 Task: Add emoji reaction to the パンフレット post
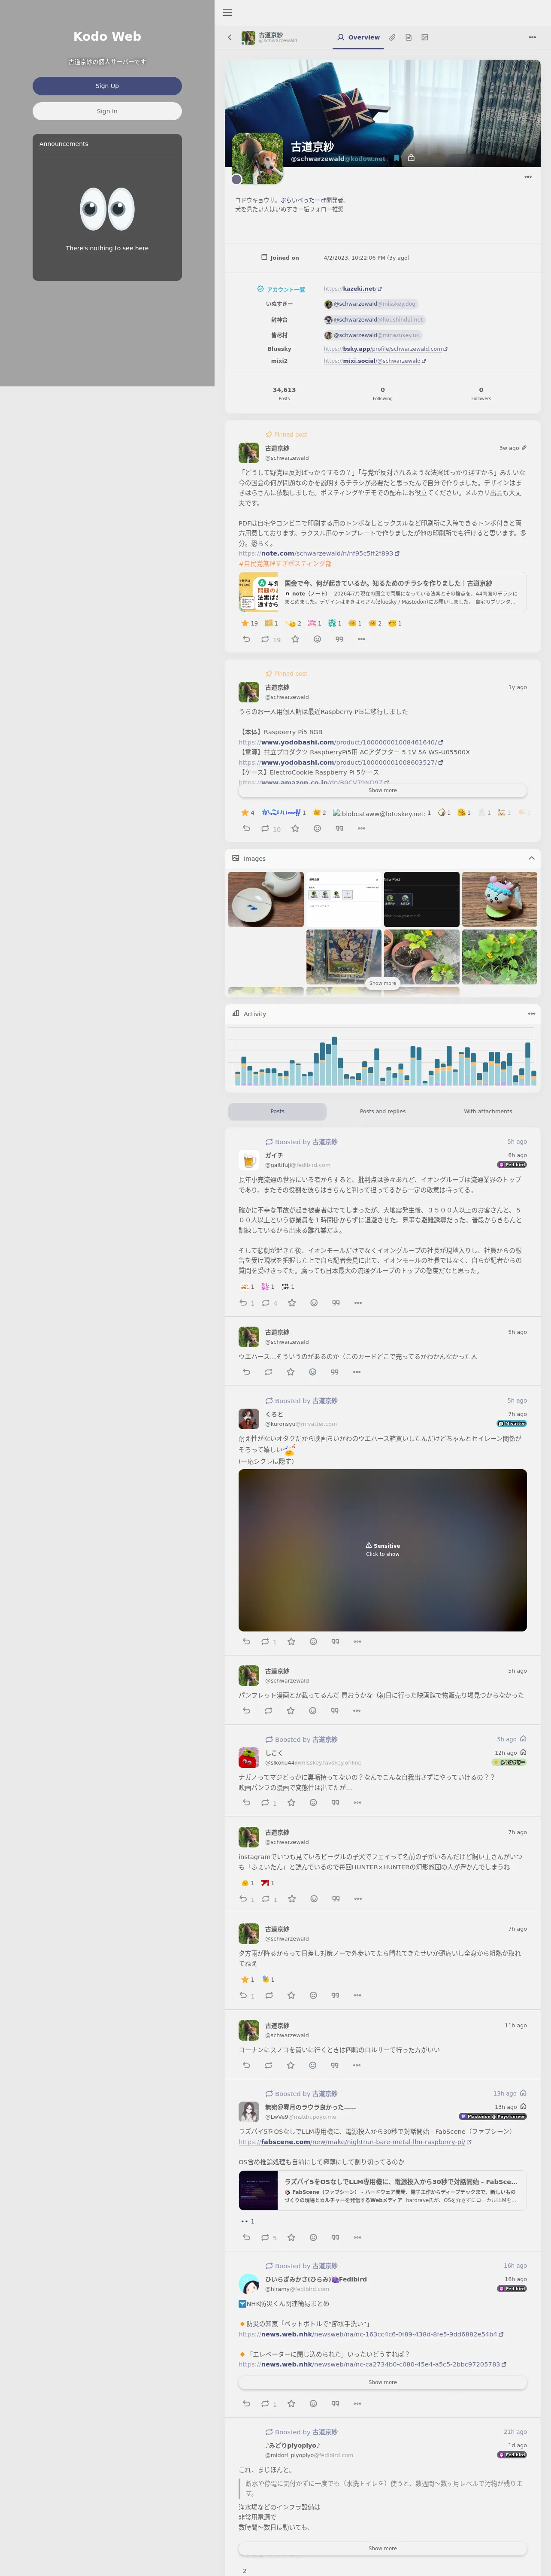pos(312,1711)
